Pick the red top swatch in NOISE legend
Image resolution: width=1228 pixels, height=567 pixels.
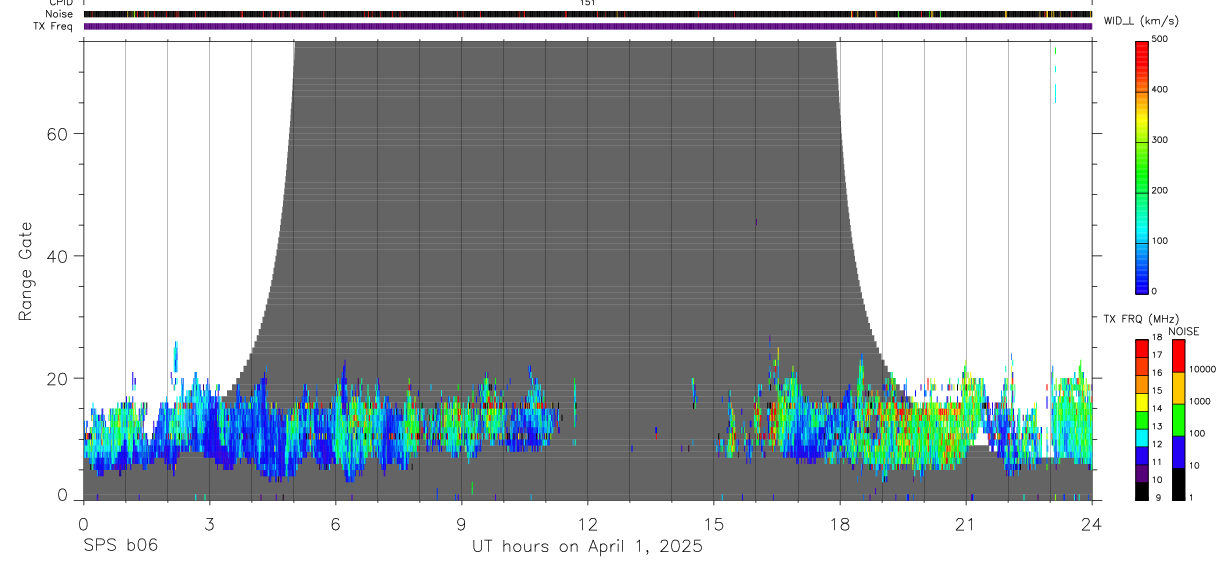pos(1178,356)
